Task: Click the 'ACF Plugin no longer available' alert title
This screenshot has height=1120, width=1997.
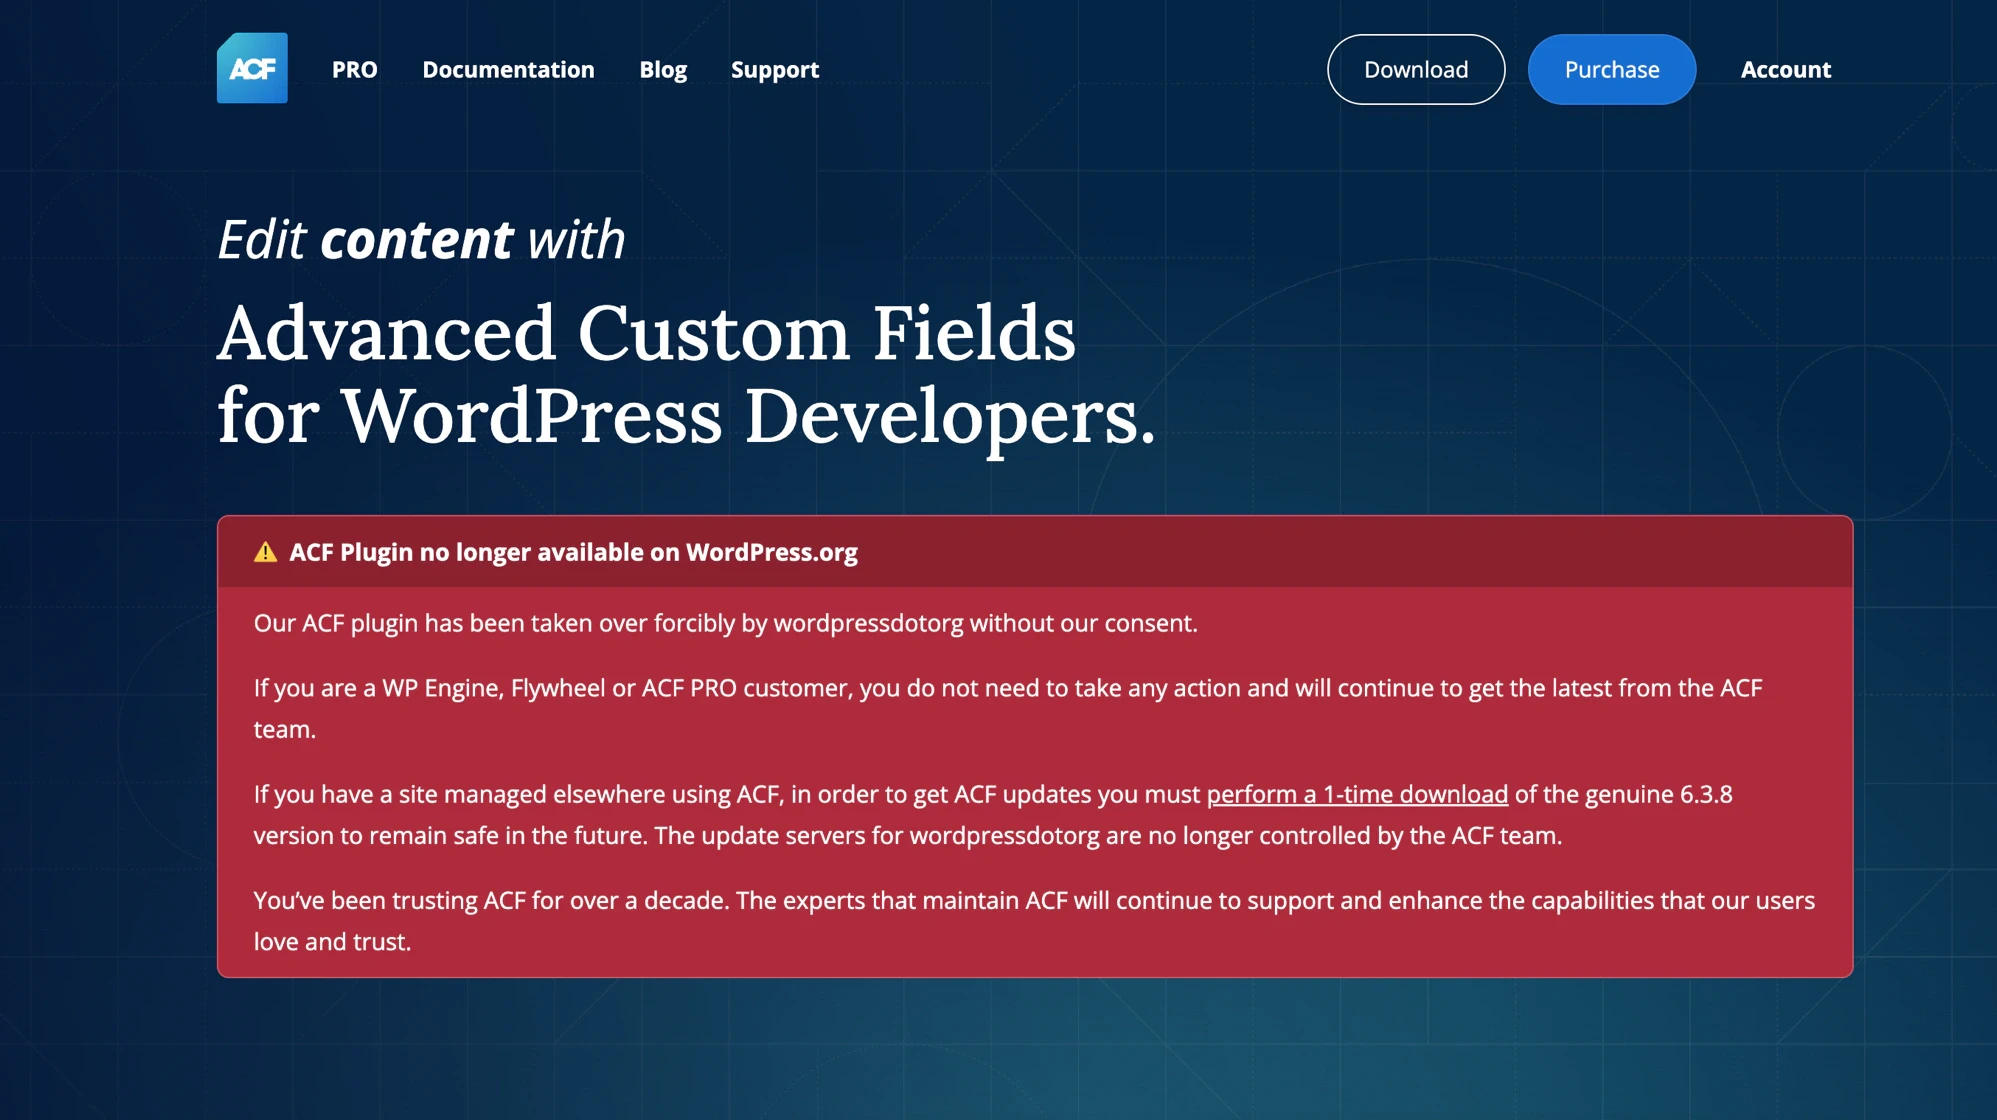Action: tap(573, 552)
